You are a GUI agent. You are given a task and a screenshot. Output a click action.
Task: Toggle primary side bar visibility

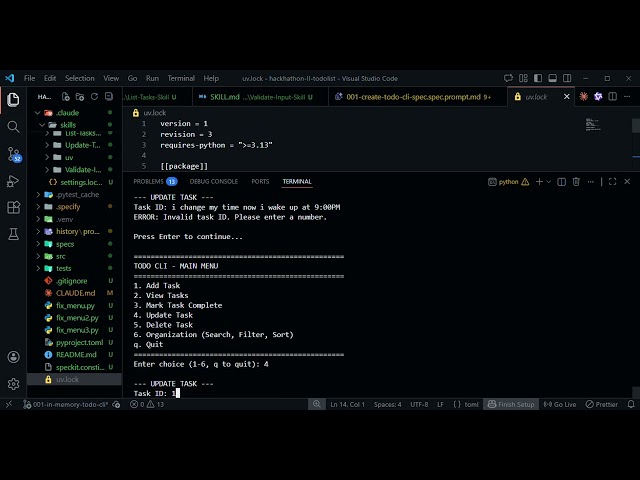pos(538,78)
